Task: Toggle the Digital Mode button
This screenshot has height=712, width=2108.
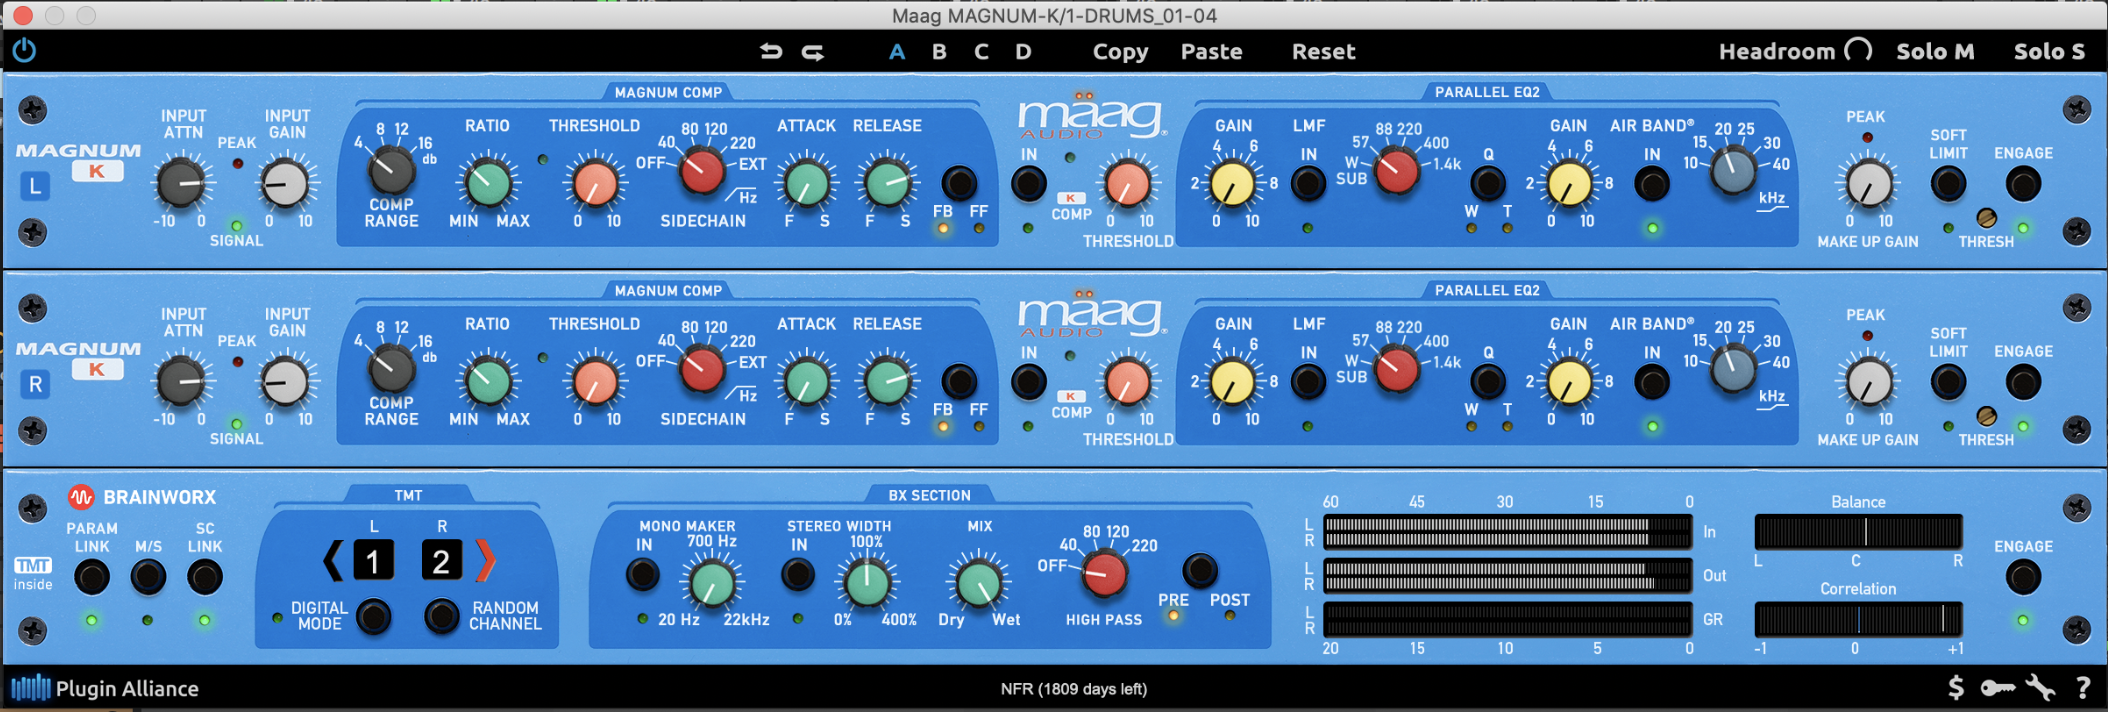Action: pos(374,616)
